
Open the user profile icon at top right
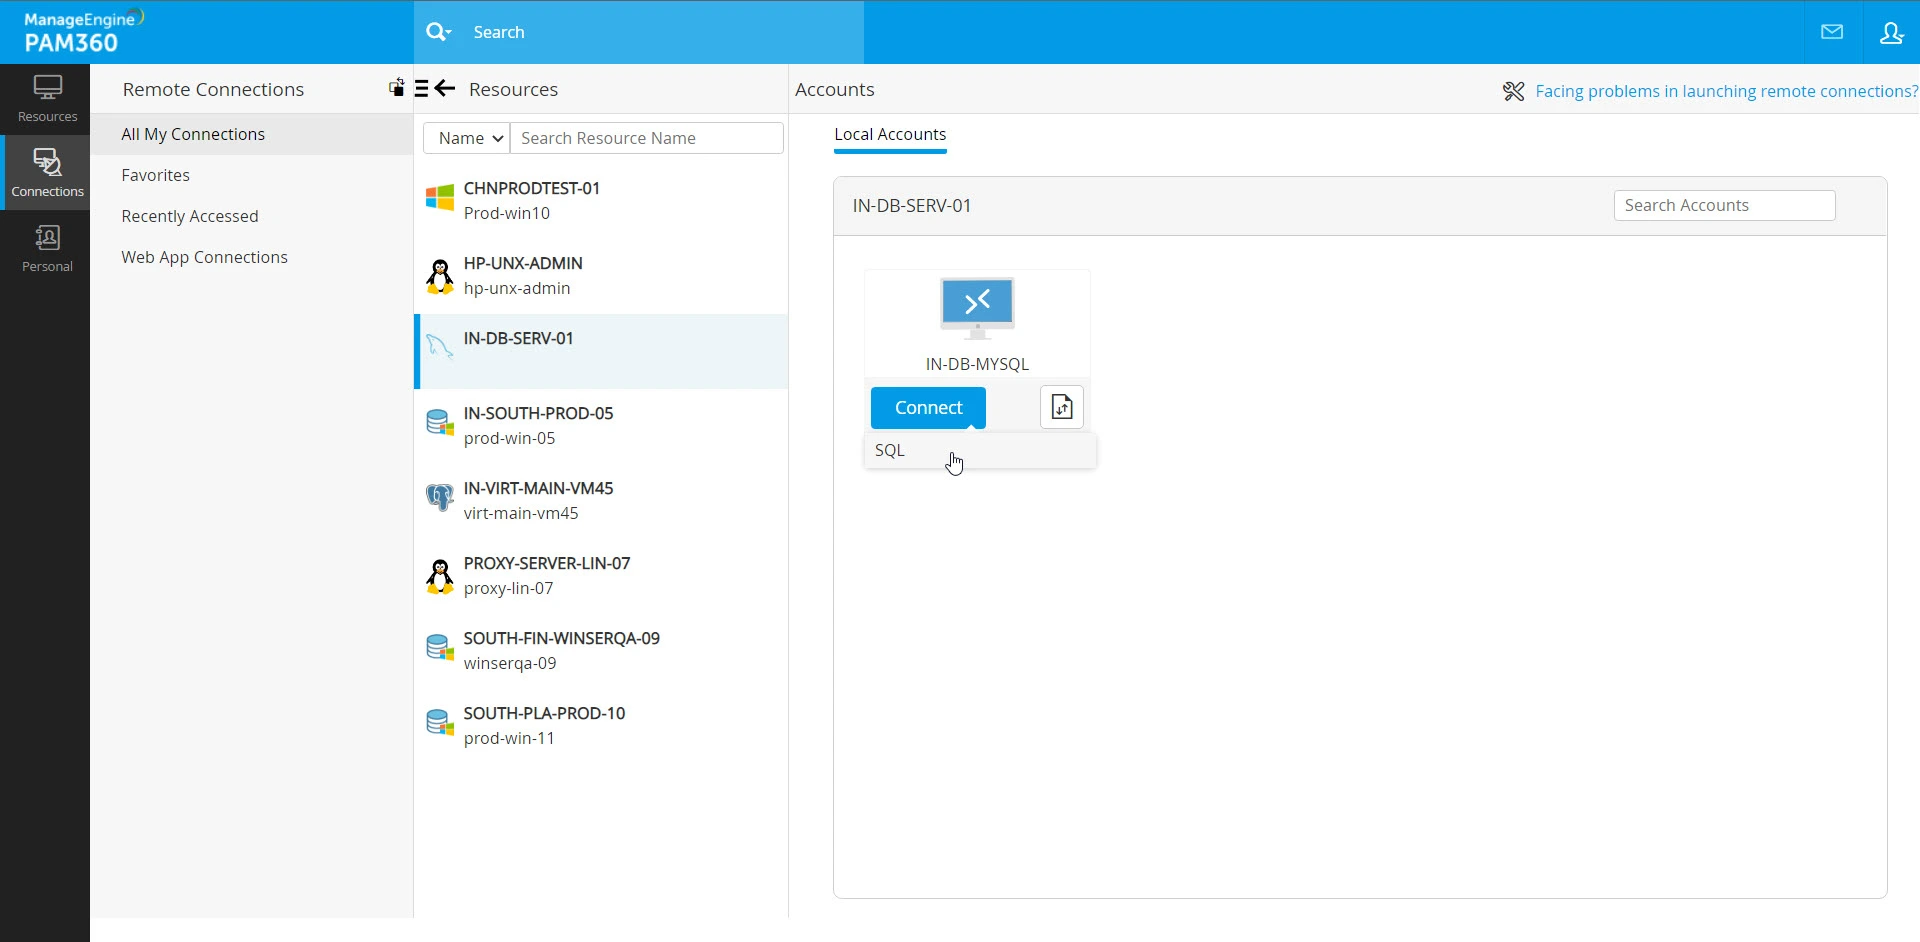(1892, 31)
